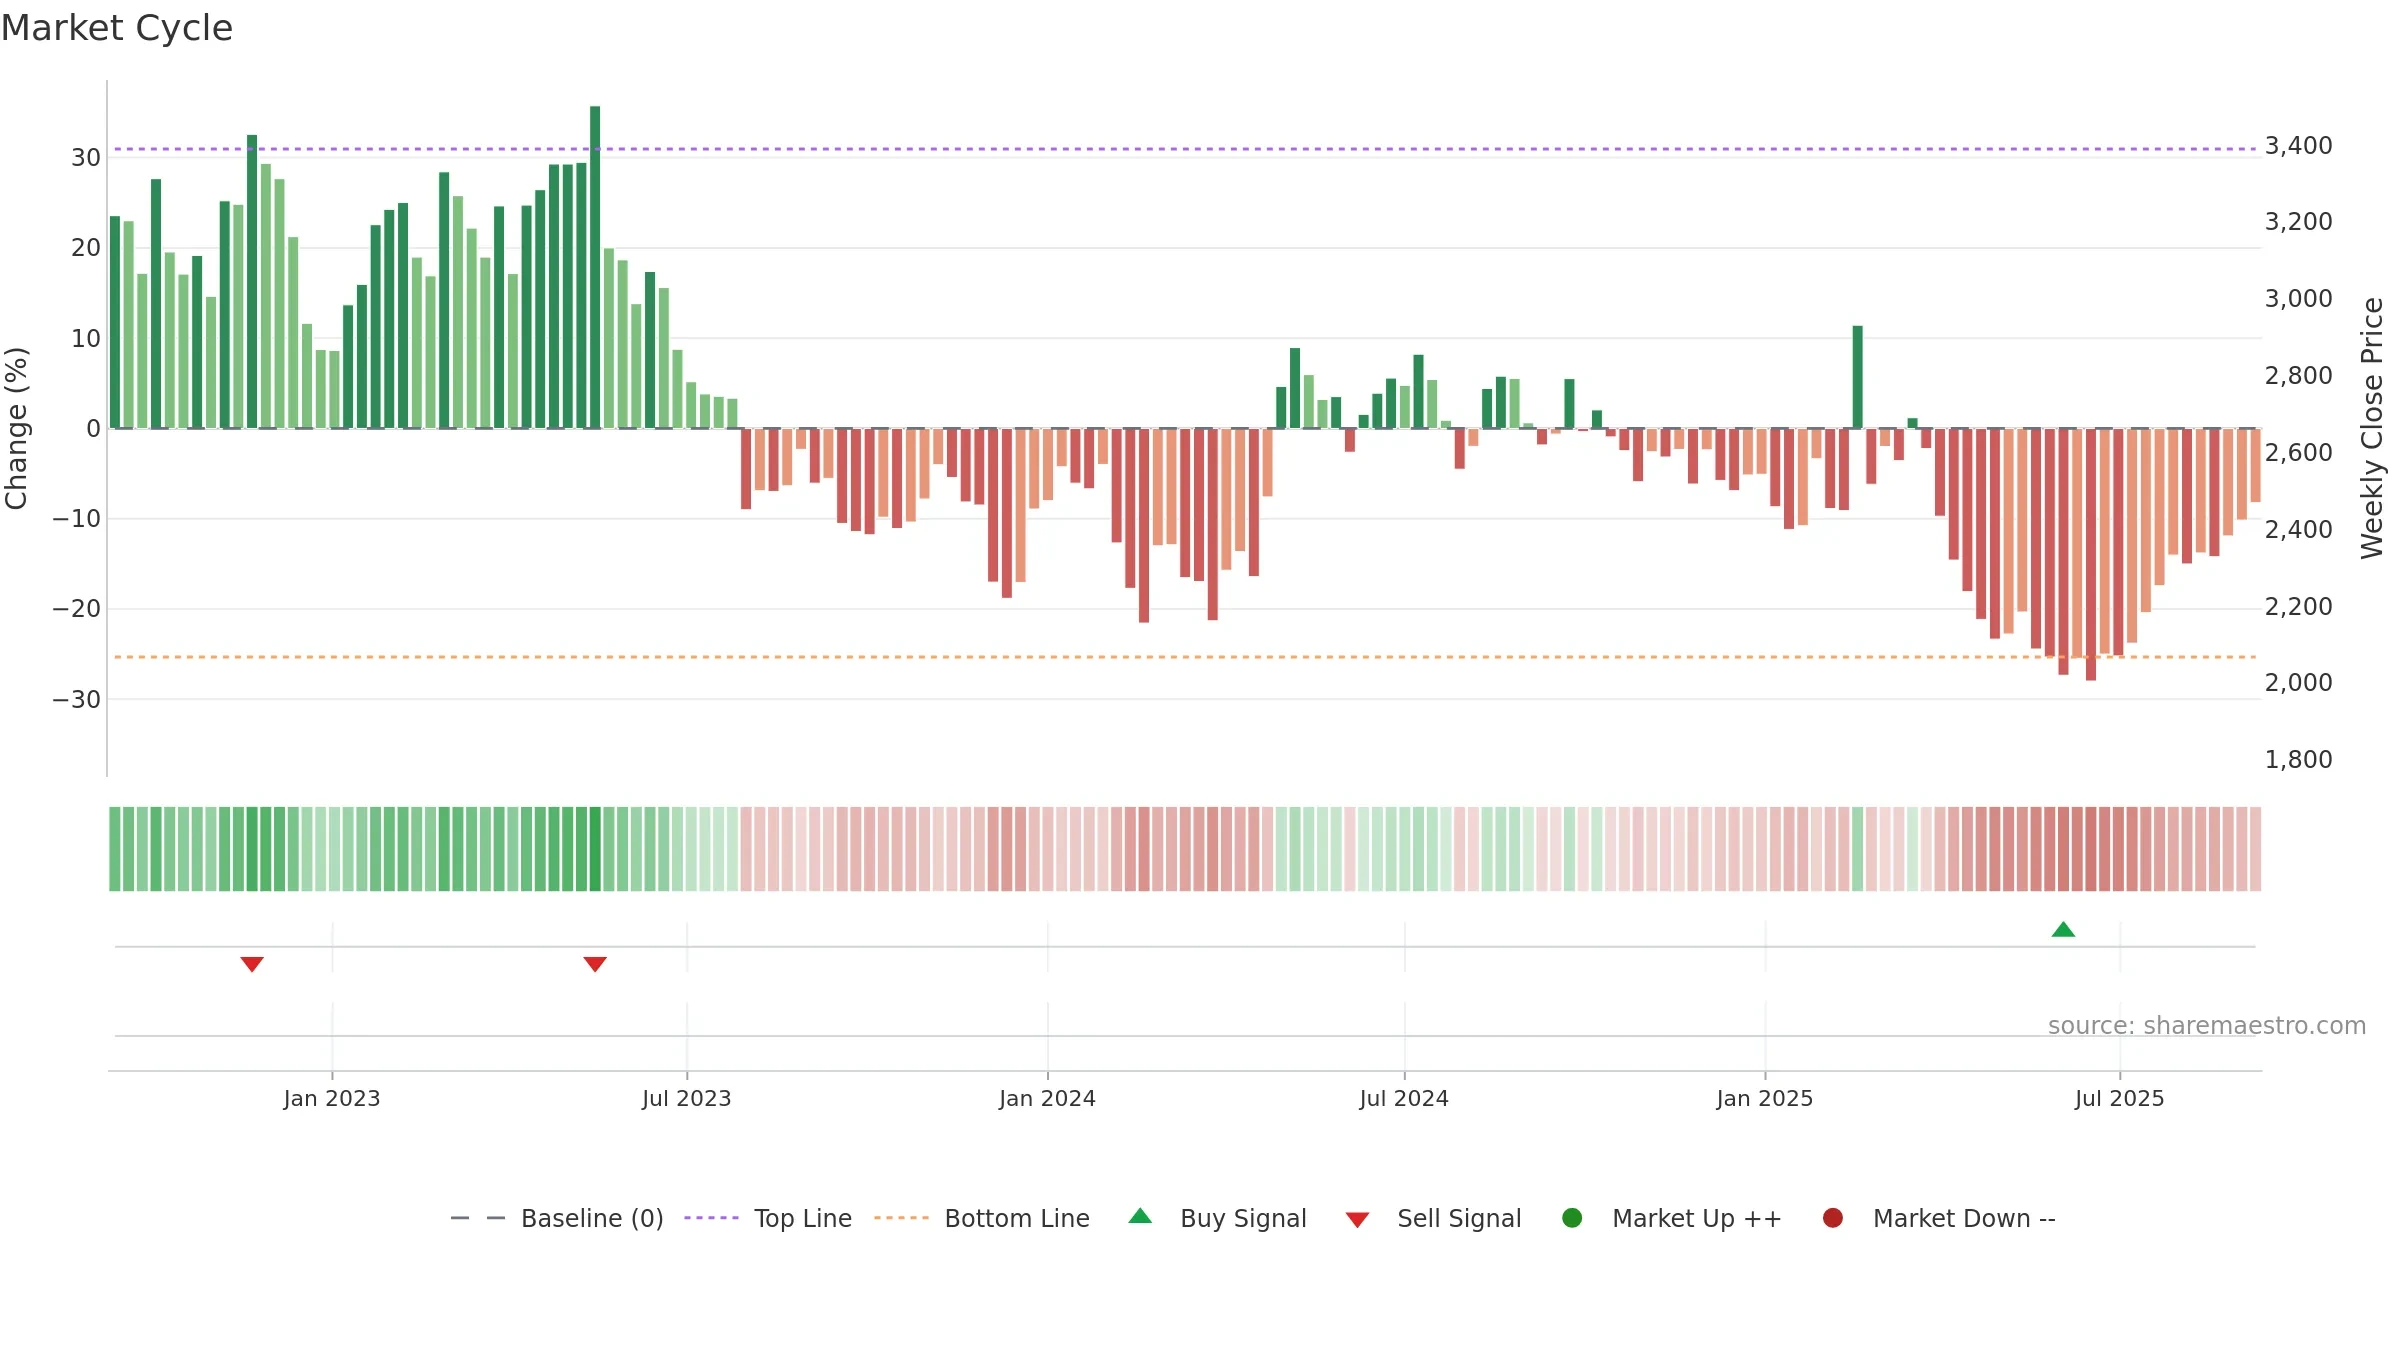The image size is (2400, 1350).
Task: Toggle the Market Up ++ legend entry
Action: point(1671,1218)
